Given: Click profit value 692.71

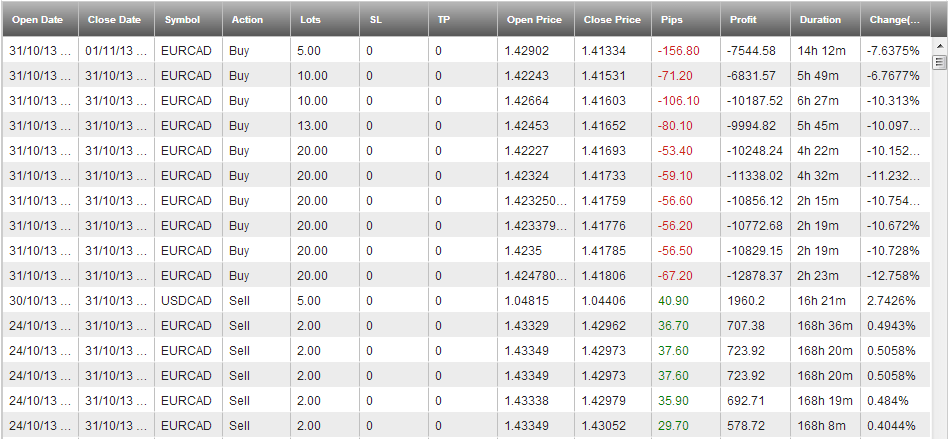Looking at the screenshot, I should 747,400.
